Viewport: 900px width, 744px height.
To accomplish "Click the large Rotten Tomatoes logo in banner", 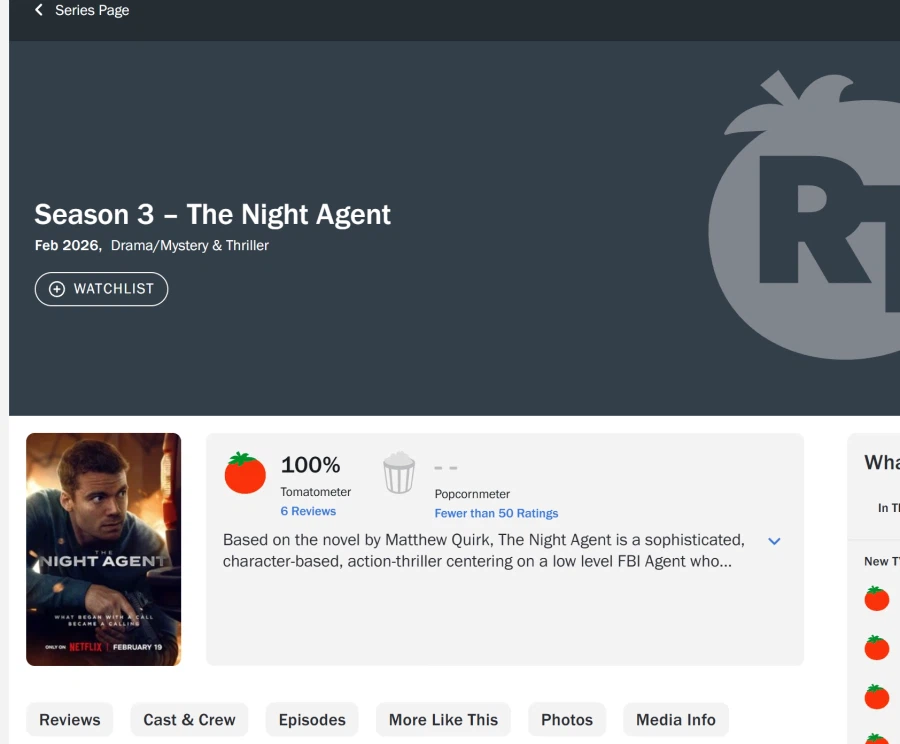I will click(x=810, y=215).
